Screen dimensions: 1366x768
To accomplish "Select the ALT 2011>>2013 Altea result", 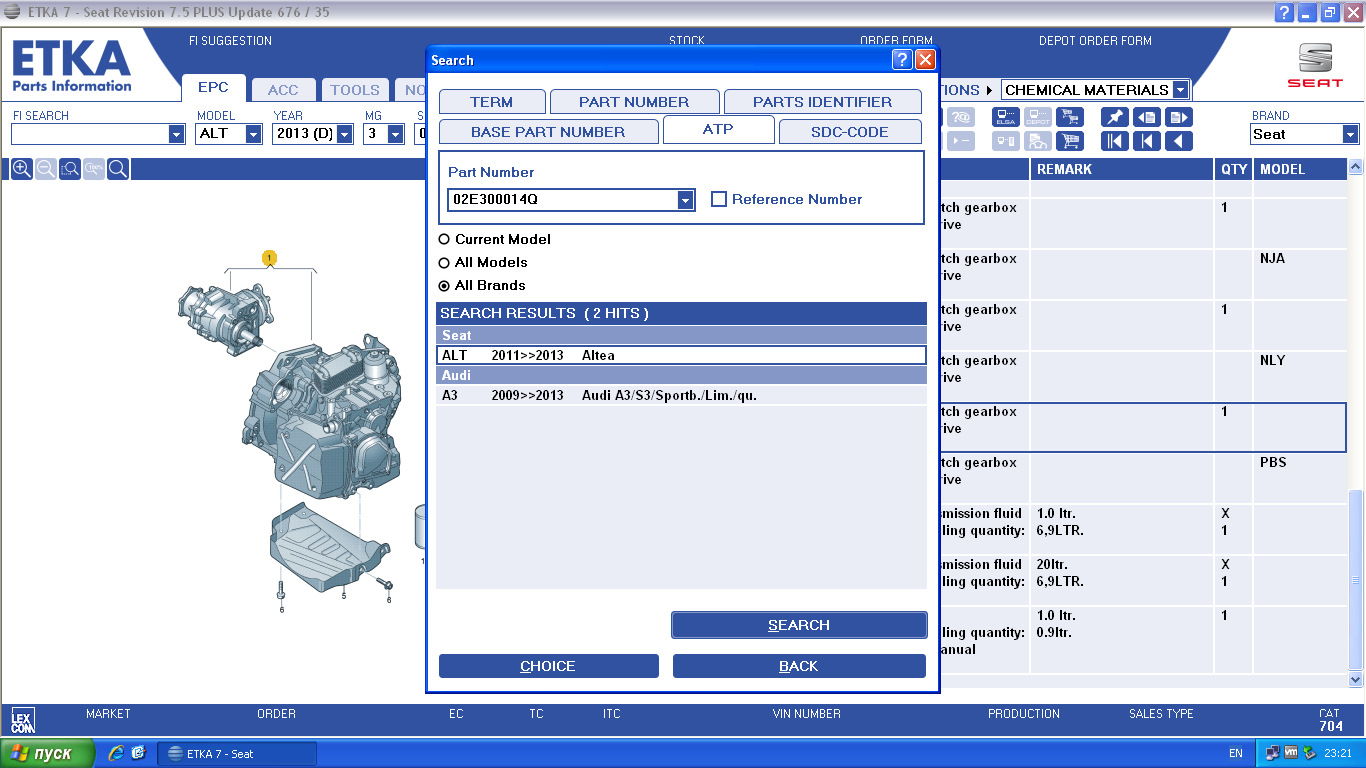I will 681,355.
